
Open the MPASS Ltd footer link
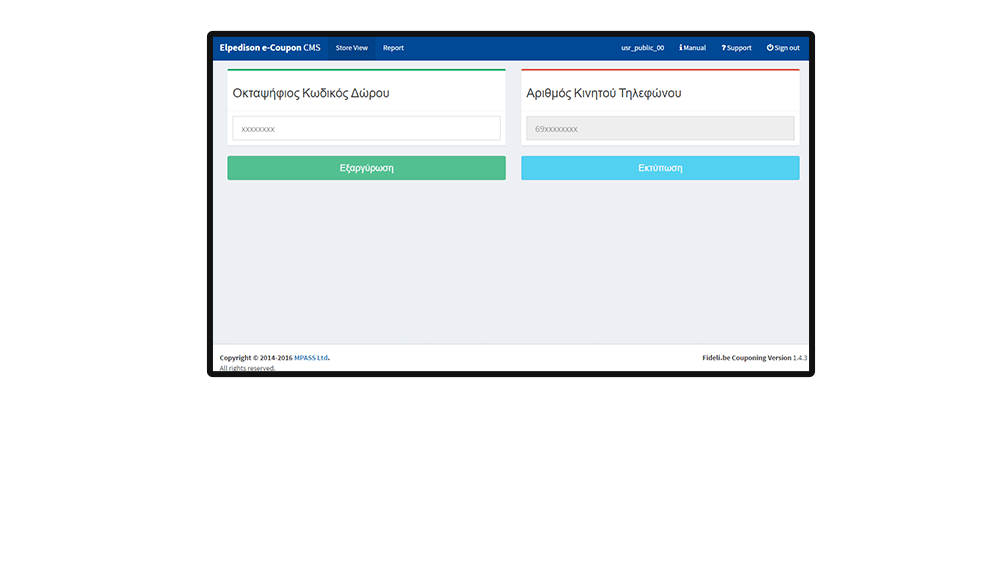(x=311, y=358)
